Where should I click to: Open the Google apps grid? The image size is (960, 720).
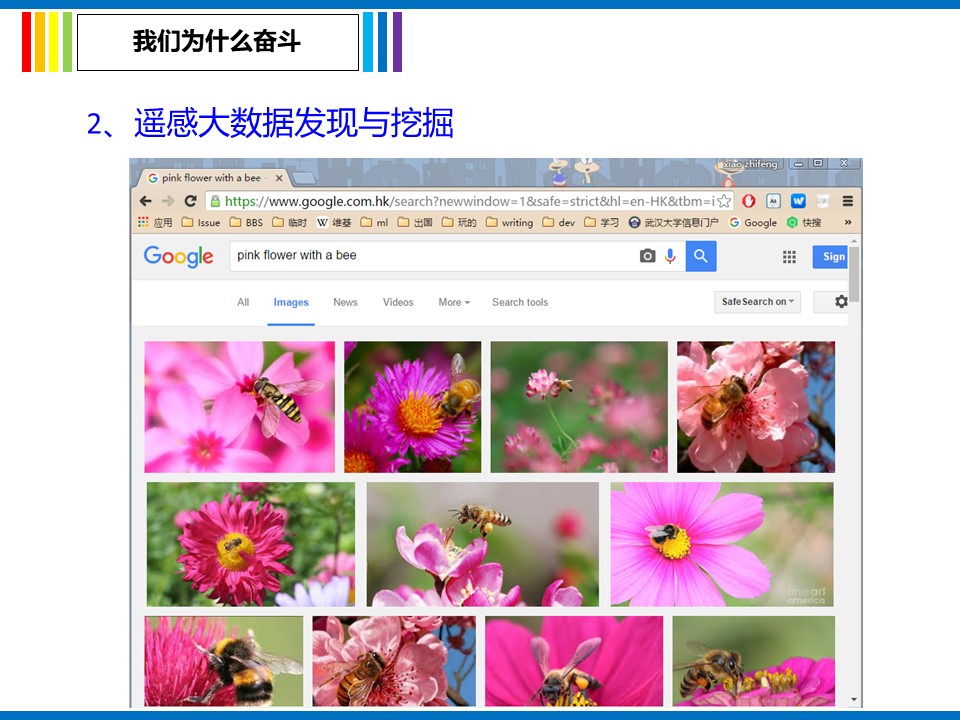(x=789, y=257)
